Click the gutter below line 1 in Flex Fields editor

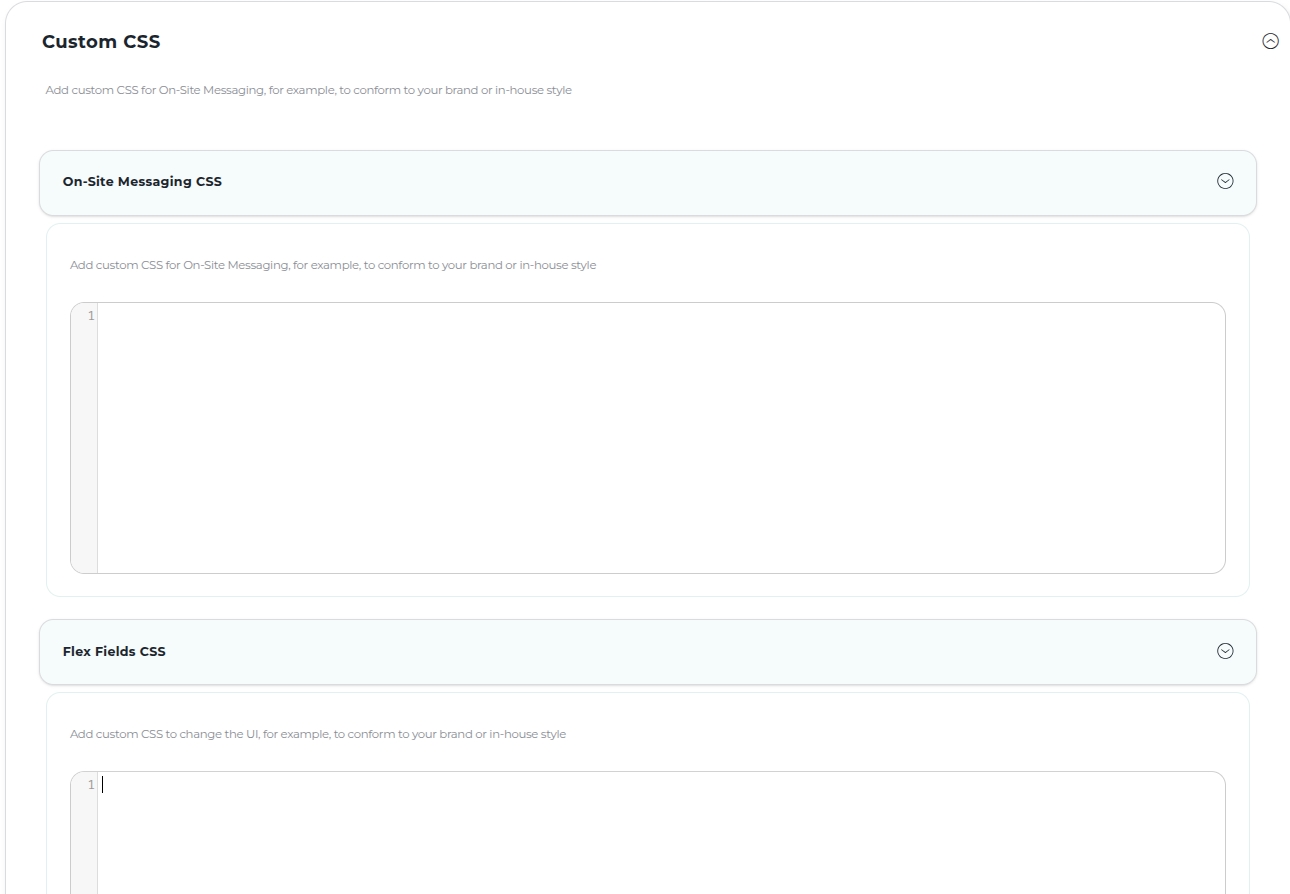[x=84, y=845]
